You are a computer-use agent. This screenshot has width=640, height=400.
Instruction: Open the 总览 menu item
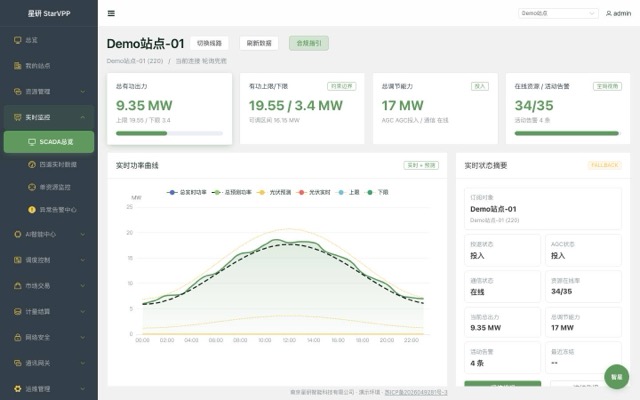[x=49, y=40]
